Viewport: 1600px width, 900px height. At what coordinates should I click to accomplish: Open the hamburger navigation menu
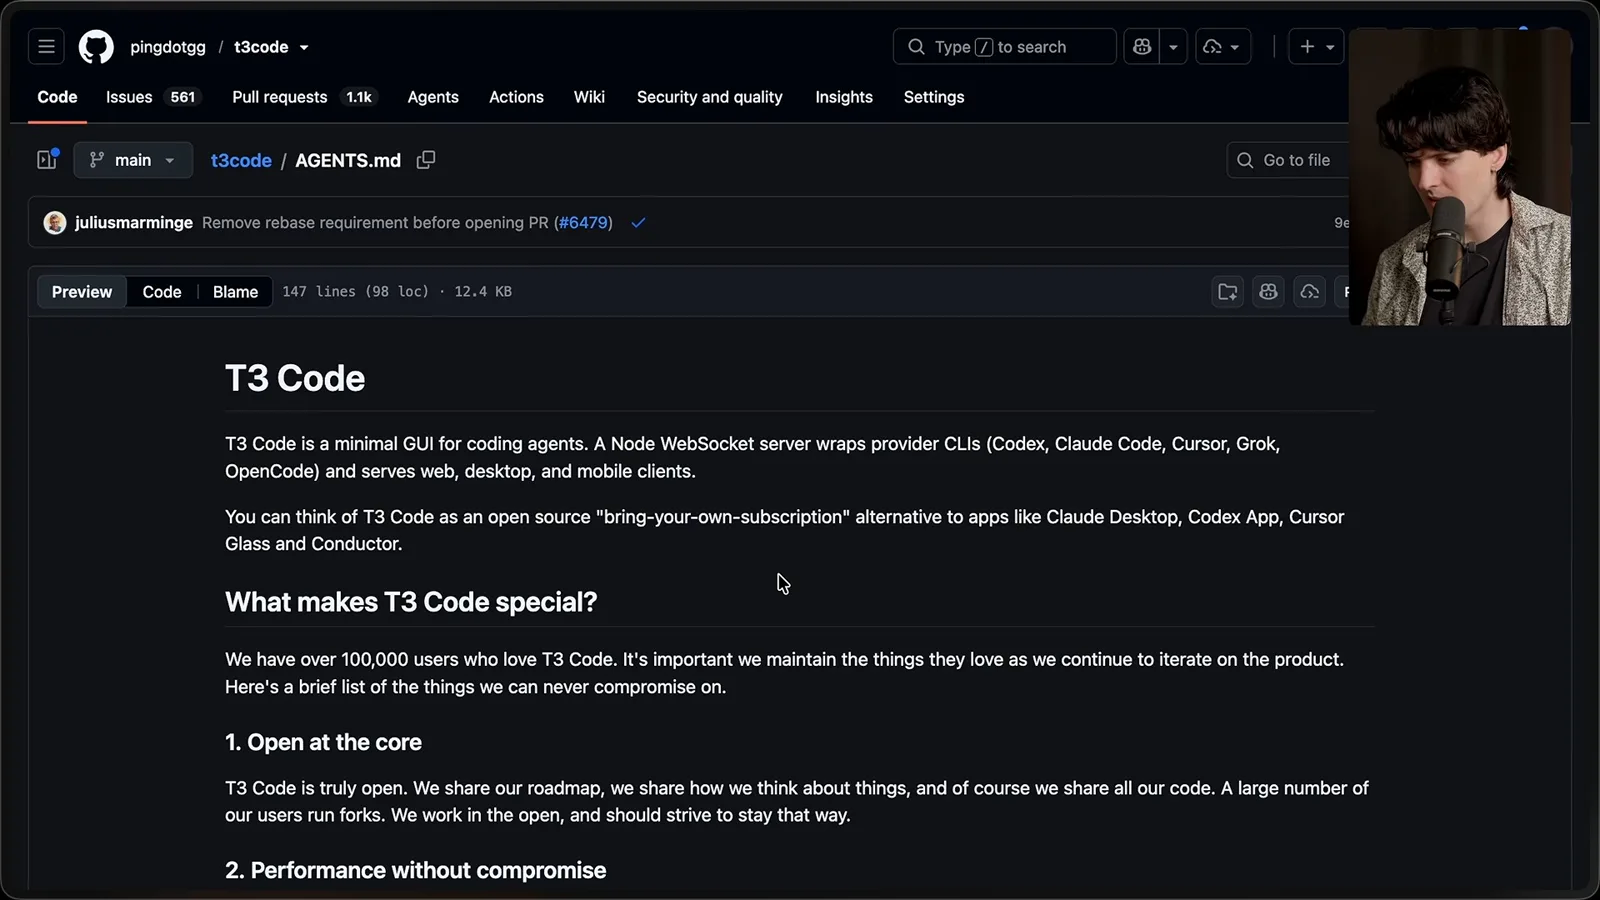(46, 47)
